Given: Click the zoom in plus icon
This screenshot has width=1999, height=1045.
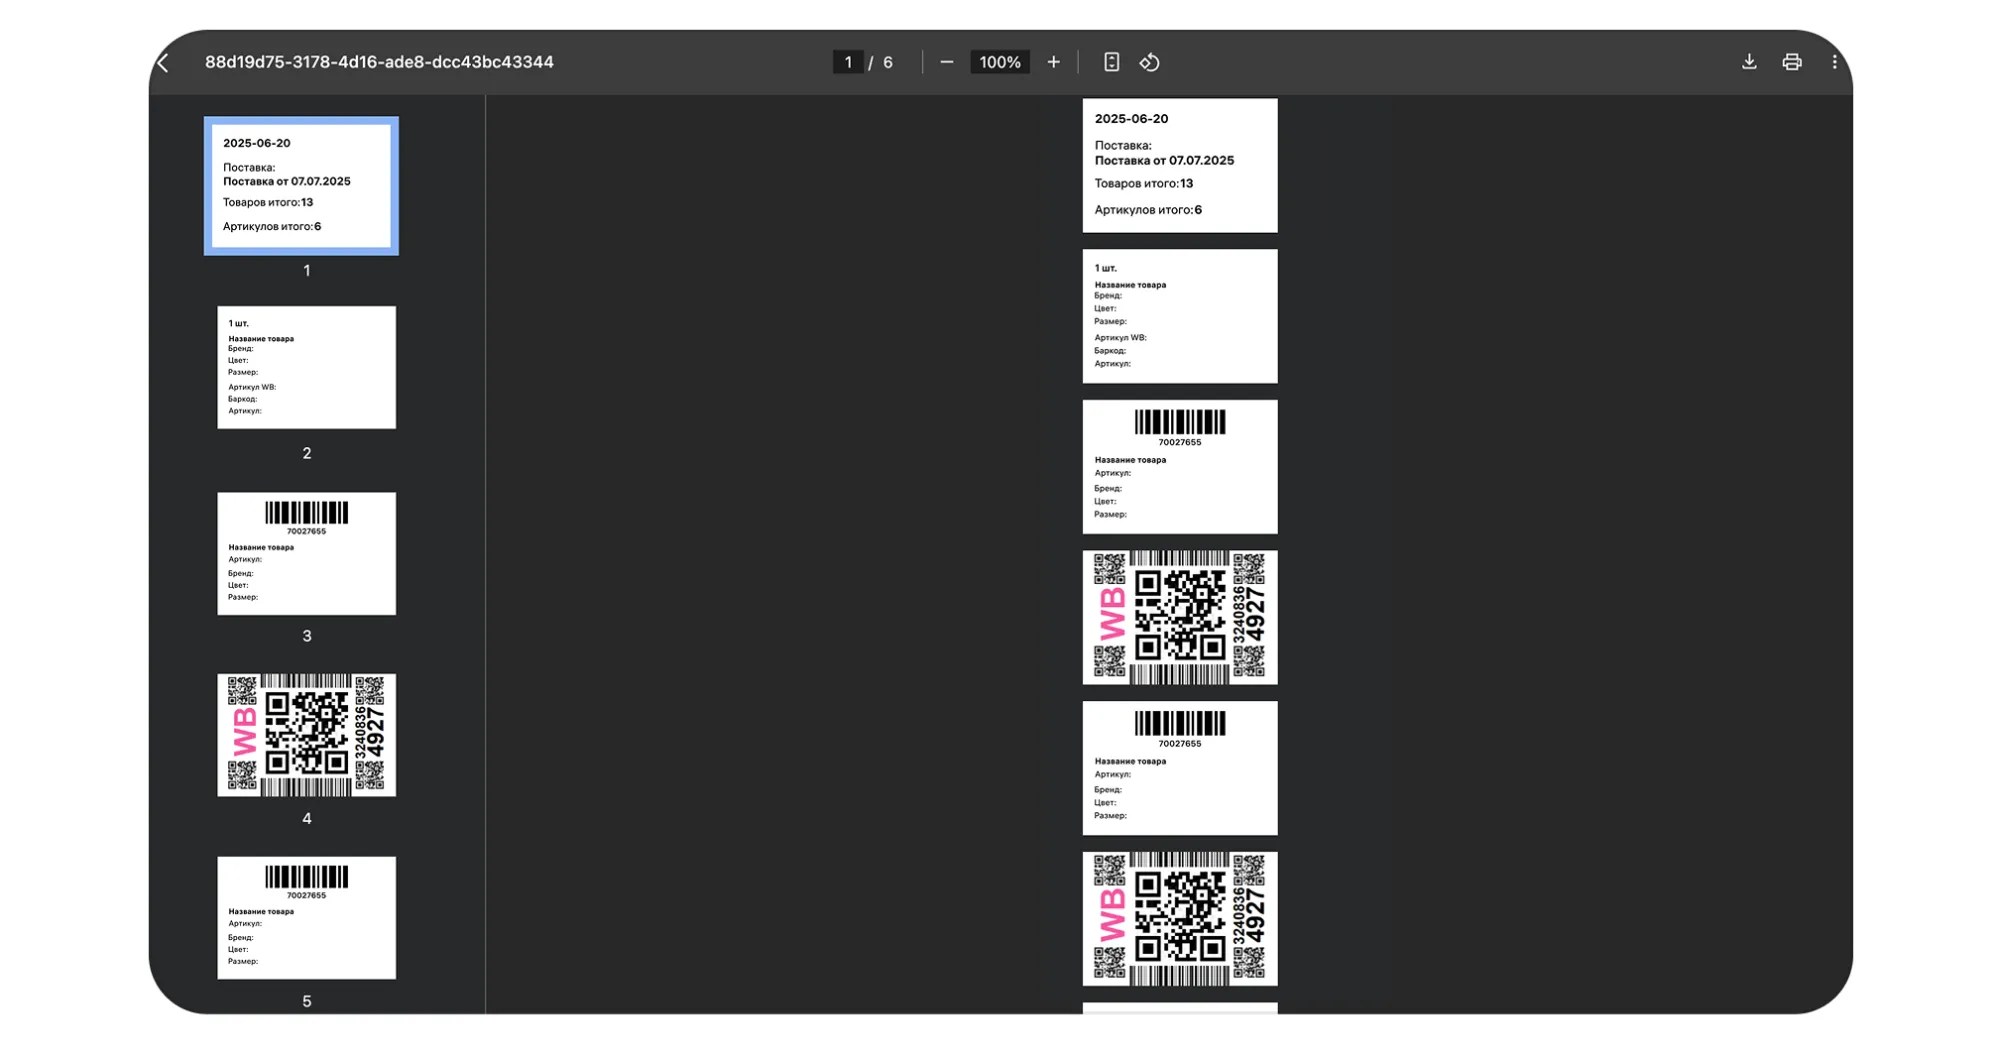Looking at the screenshot, I should 1053,62.
